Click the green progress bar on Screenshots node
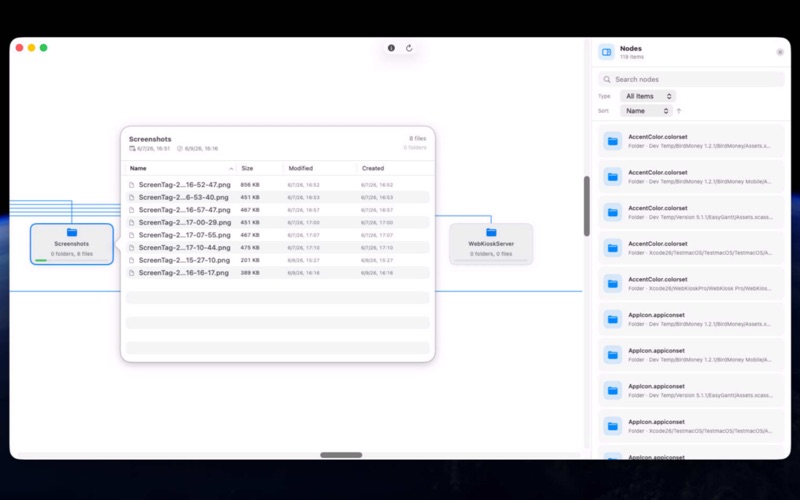The height and width of the screenshot is (500, 800). (x=41, y=260)
